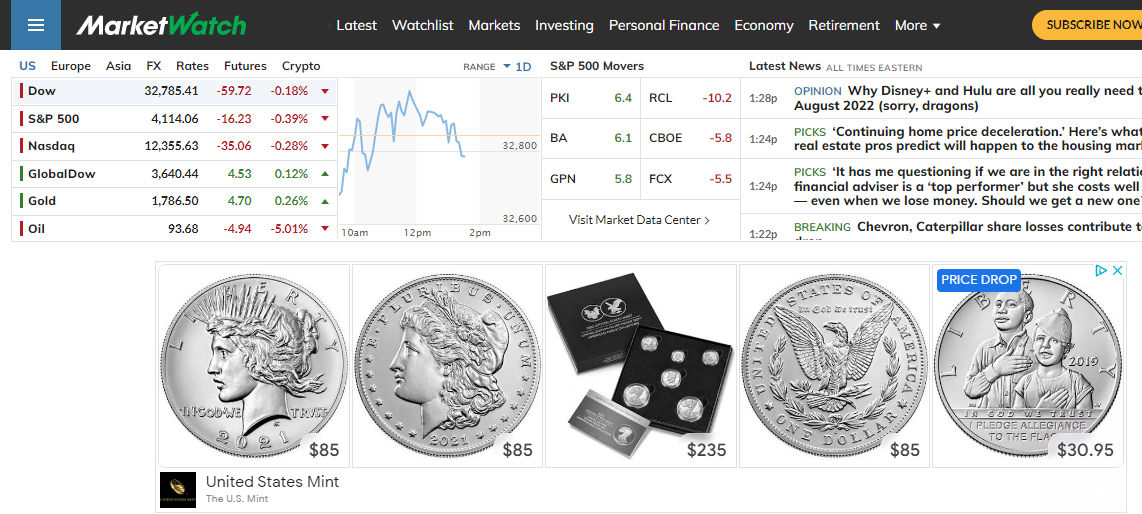Click the Gold green up arrow

[325, 201]
